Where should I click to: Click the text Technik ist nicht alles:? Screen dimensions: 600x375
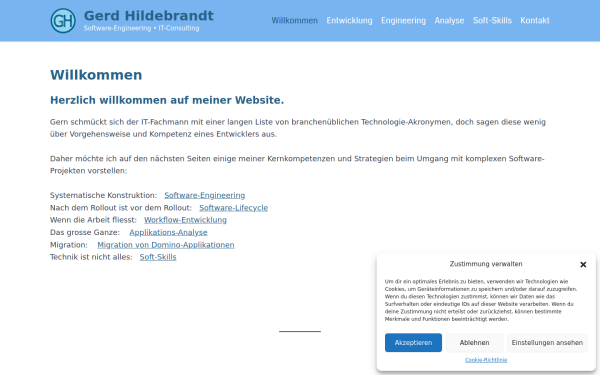pos(91,257)
